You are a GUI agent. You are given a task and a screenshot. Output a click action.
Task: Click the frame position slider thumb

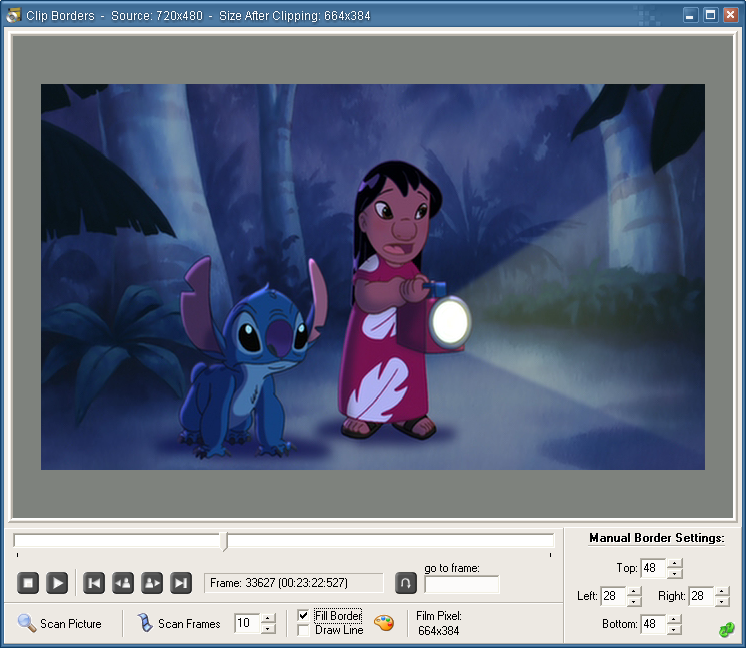point(225,541)
